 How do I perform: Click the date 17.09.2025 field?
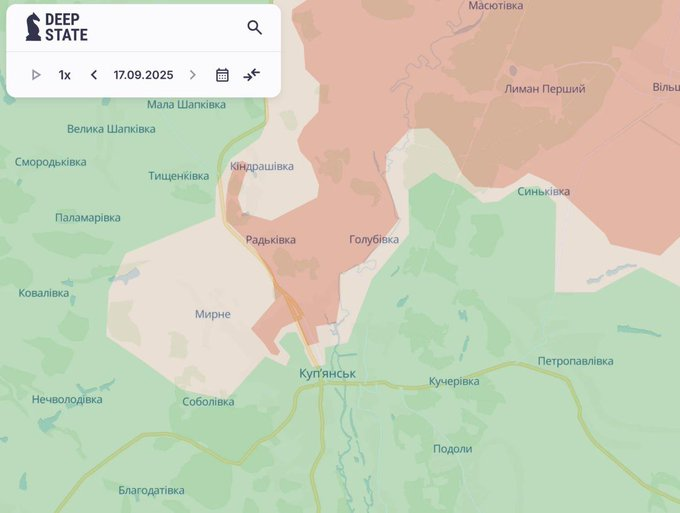[143, 75]
